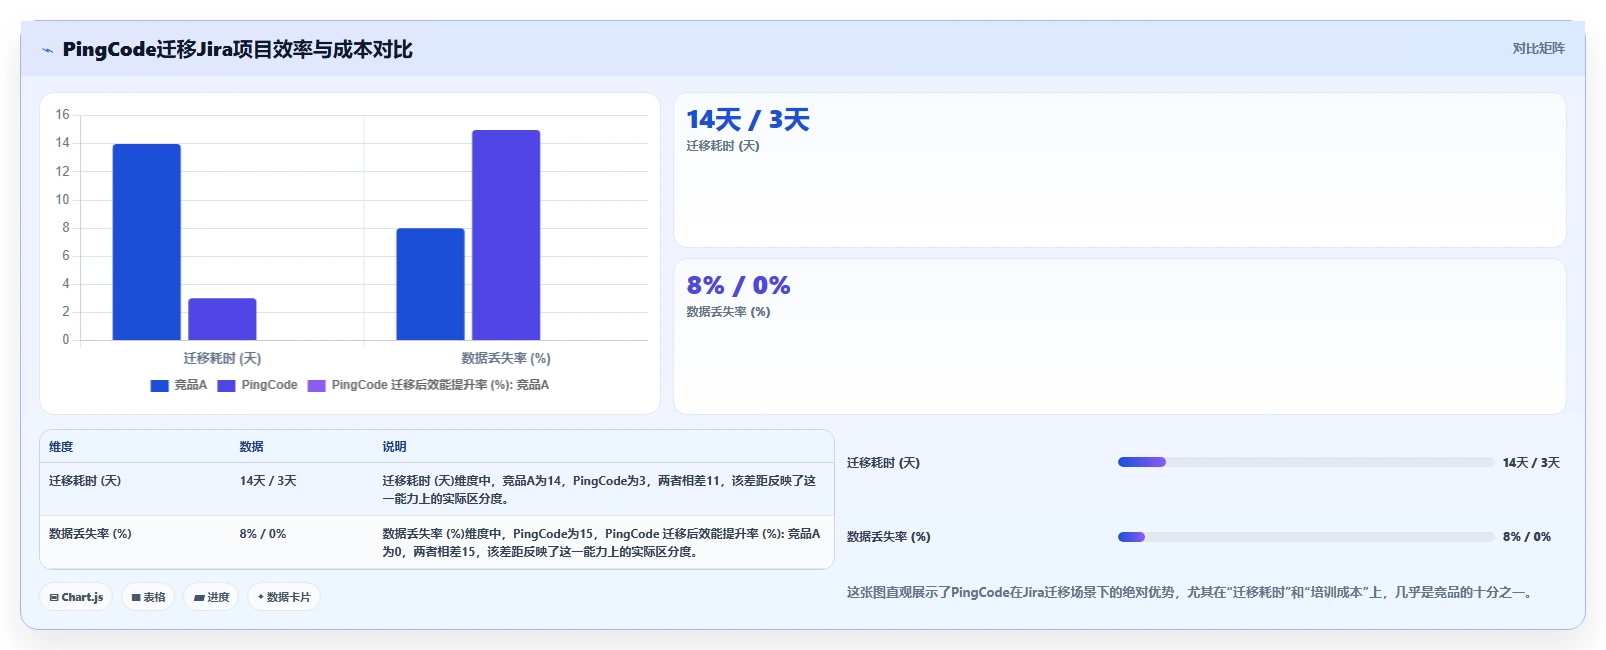The width and height of the screenshot is (1606, 650).
Task: Click the 迁移耗时 (天) progress bar
Action: tap(1306, 462)
